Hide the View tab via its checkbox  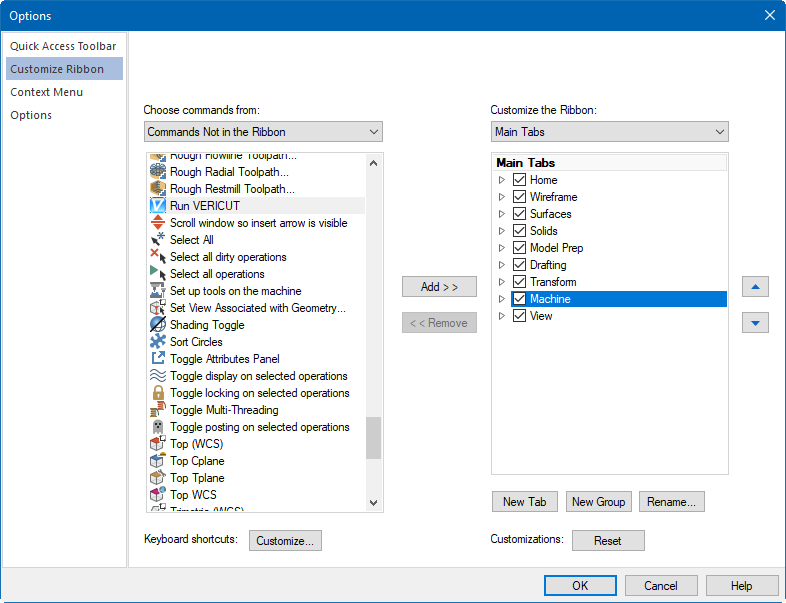(x=519, y=316)
